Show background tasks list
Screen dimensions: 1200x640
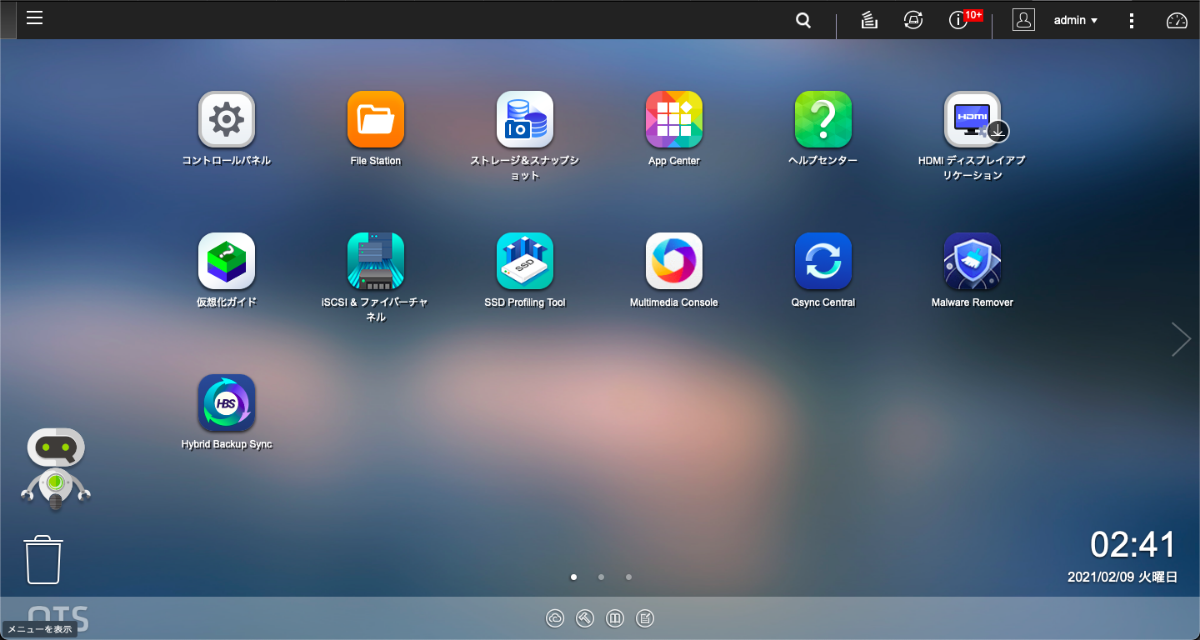click(869, 20)
